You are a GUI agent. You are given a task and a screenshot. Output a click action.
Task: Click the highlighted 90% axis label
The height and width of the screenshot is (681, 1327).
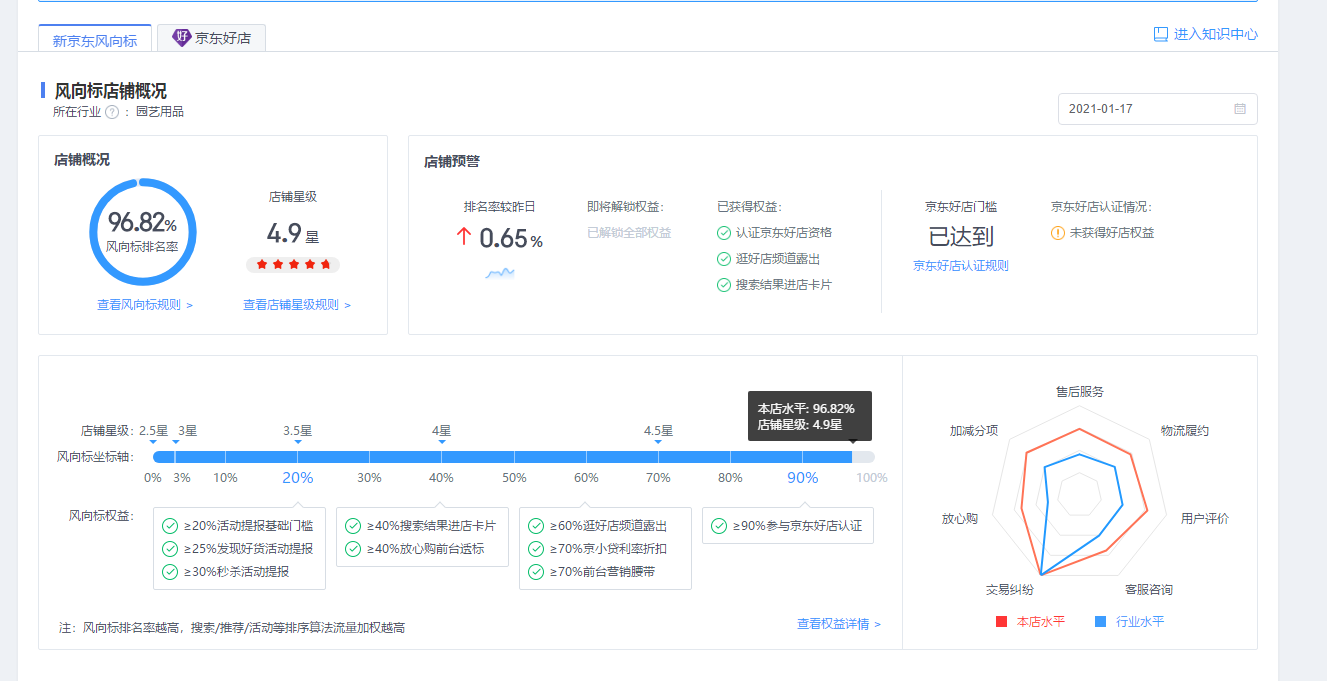(x=803, y=478)
